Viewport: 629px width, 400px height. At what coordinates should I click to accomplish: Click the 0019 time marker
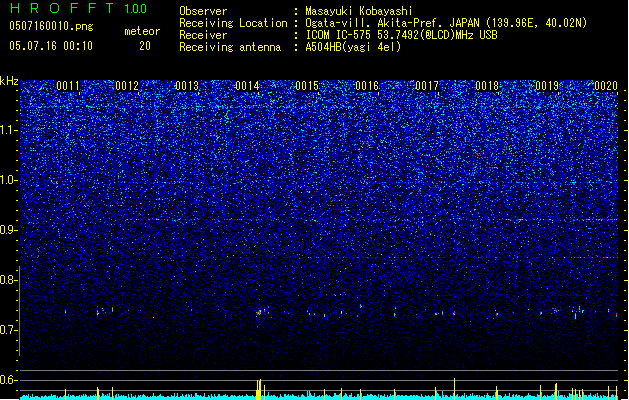547,86
